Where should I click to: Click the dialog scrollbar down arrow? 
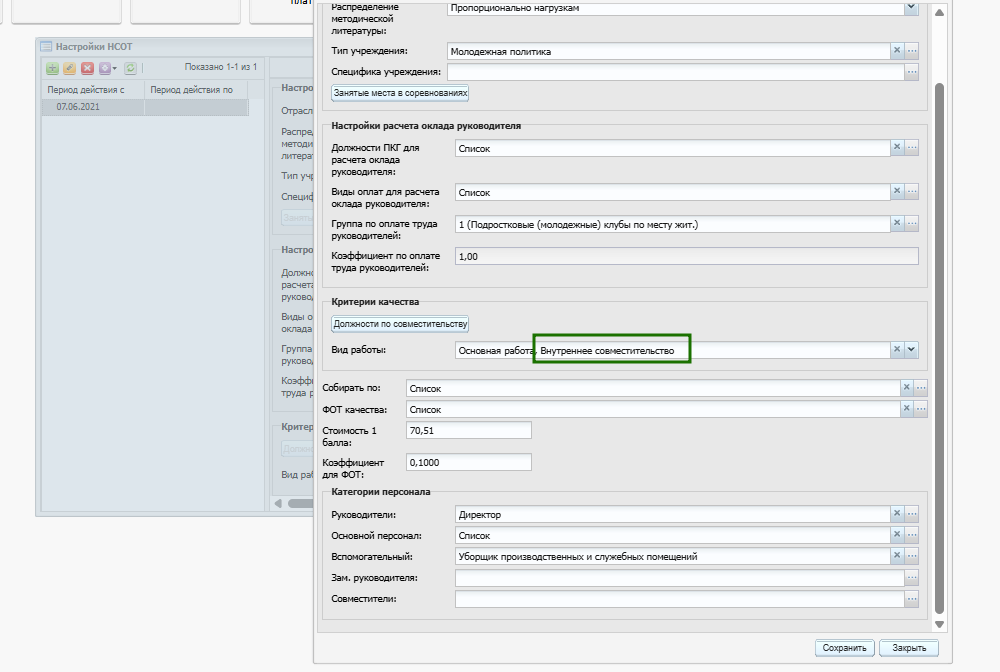pyautogui.click(x=939, y=625)
